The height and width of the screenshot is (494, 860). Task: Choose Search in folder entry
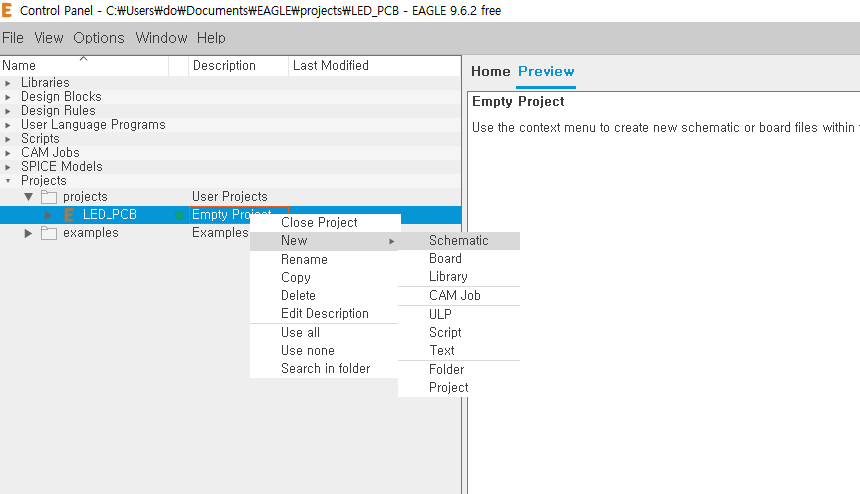pyautogui.click(x=325, y=369)
